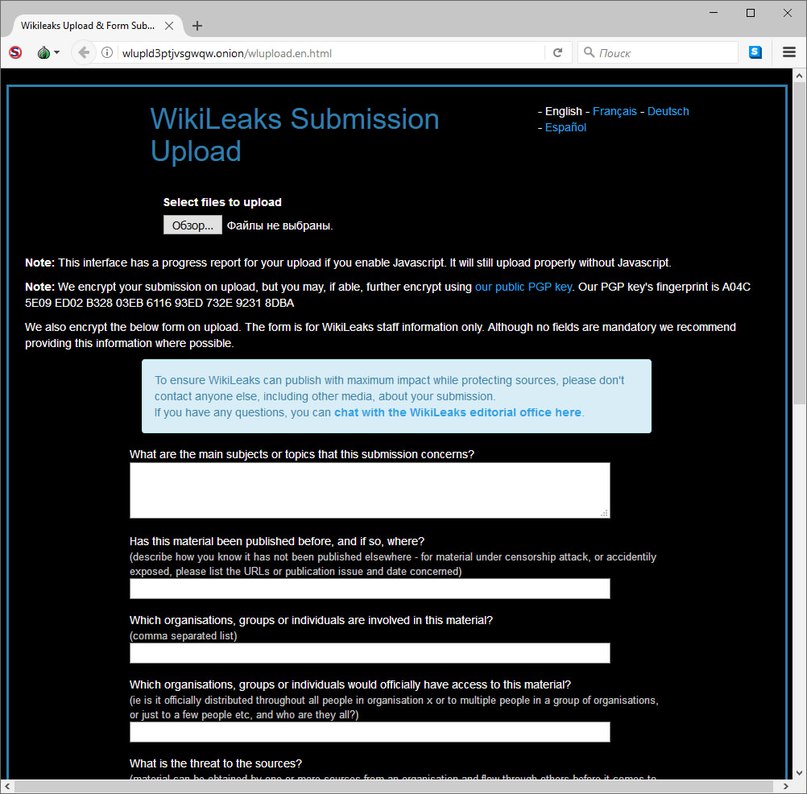
Task: Click the vertical scrollbar thumb
Action: (x=799, y=242)
